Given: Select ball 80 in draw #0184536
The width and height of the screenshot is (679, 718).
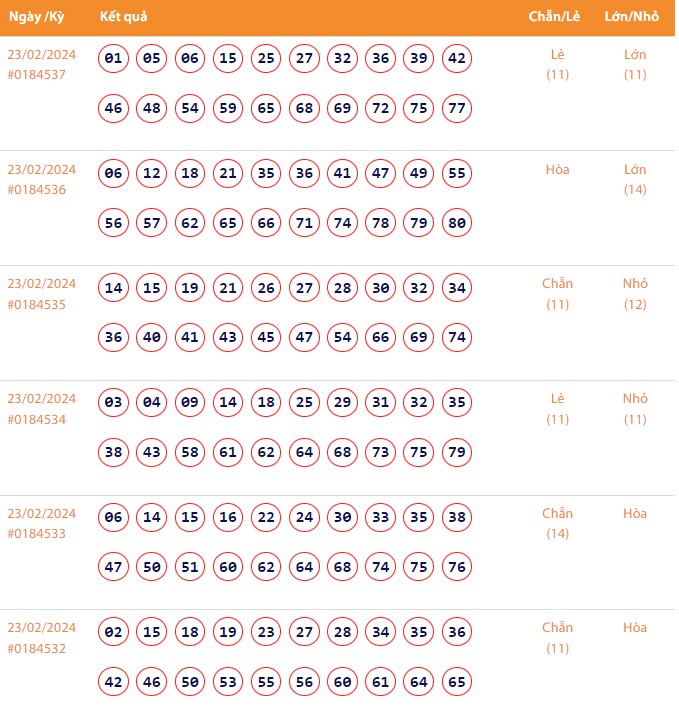Looking at the screenshot, I should click(457, 223).
